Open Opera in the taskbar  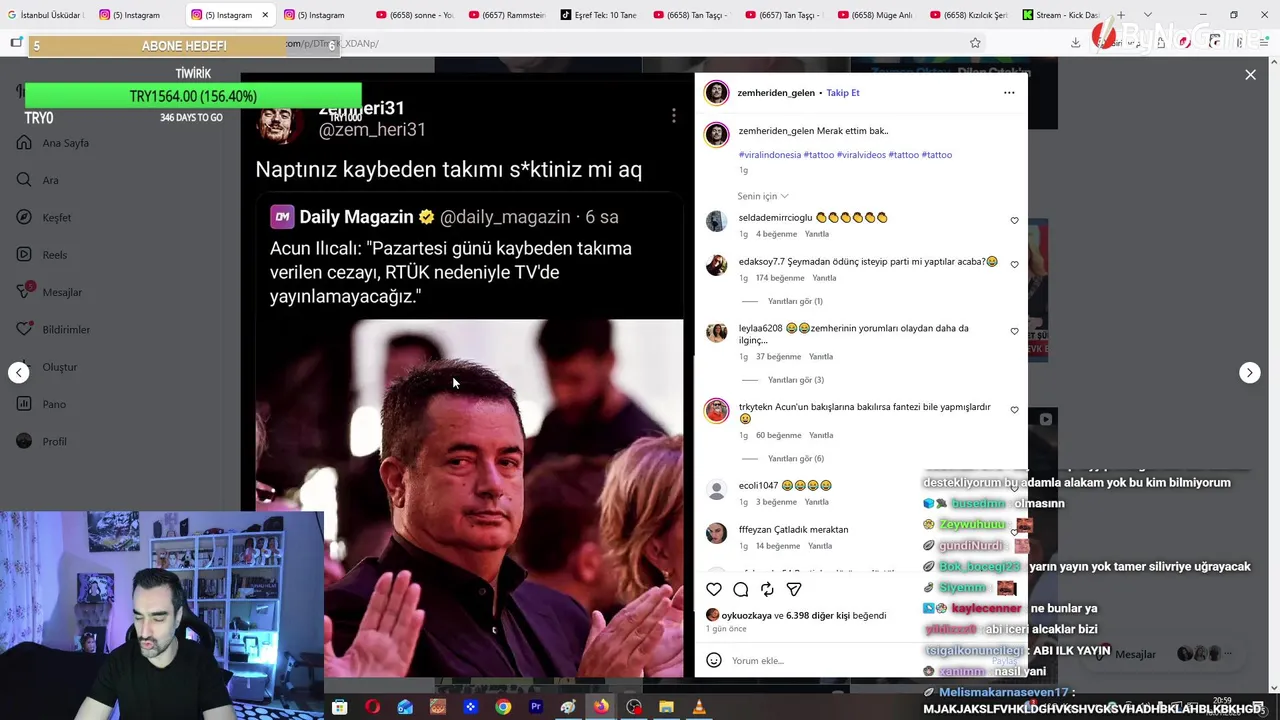tap(372, 707)
